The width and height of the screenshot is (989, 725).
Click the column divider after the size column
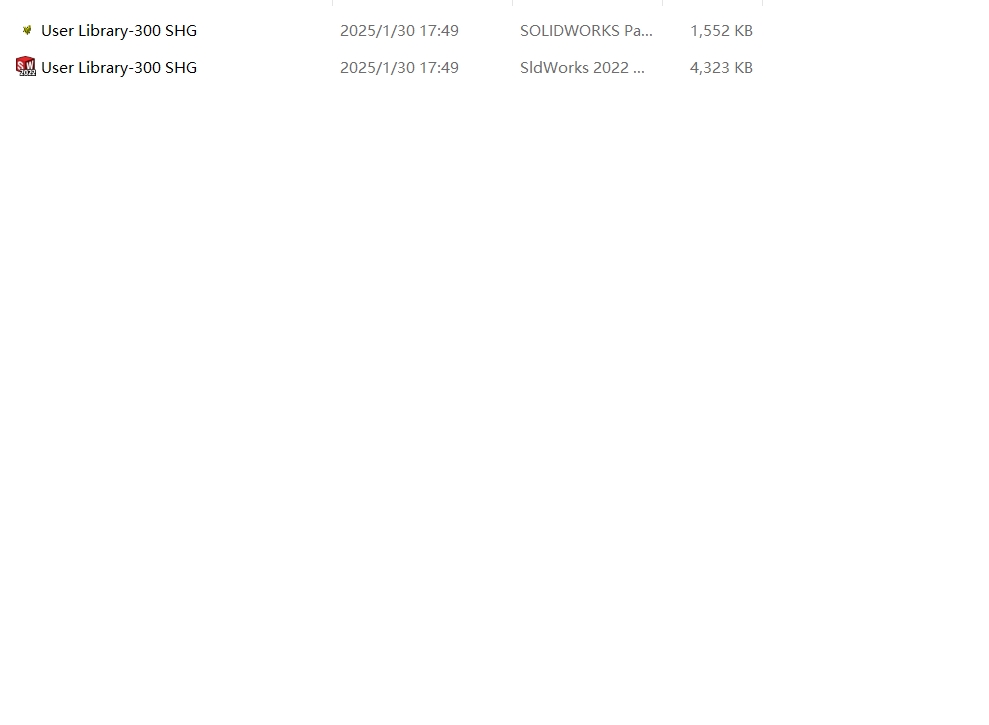[x=763, y=3]
